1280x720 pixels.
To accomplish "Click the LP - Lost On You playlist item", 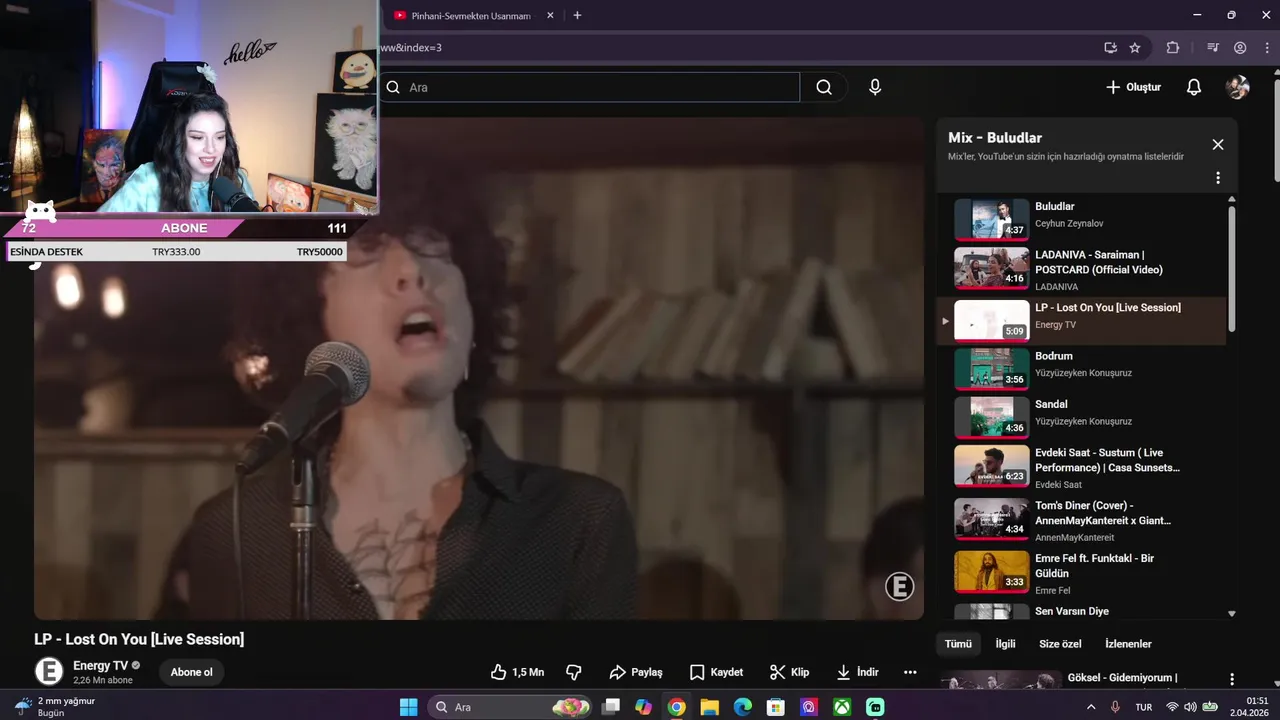I will tap(1082, 320).
